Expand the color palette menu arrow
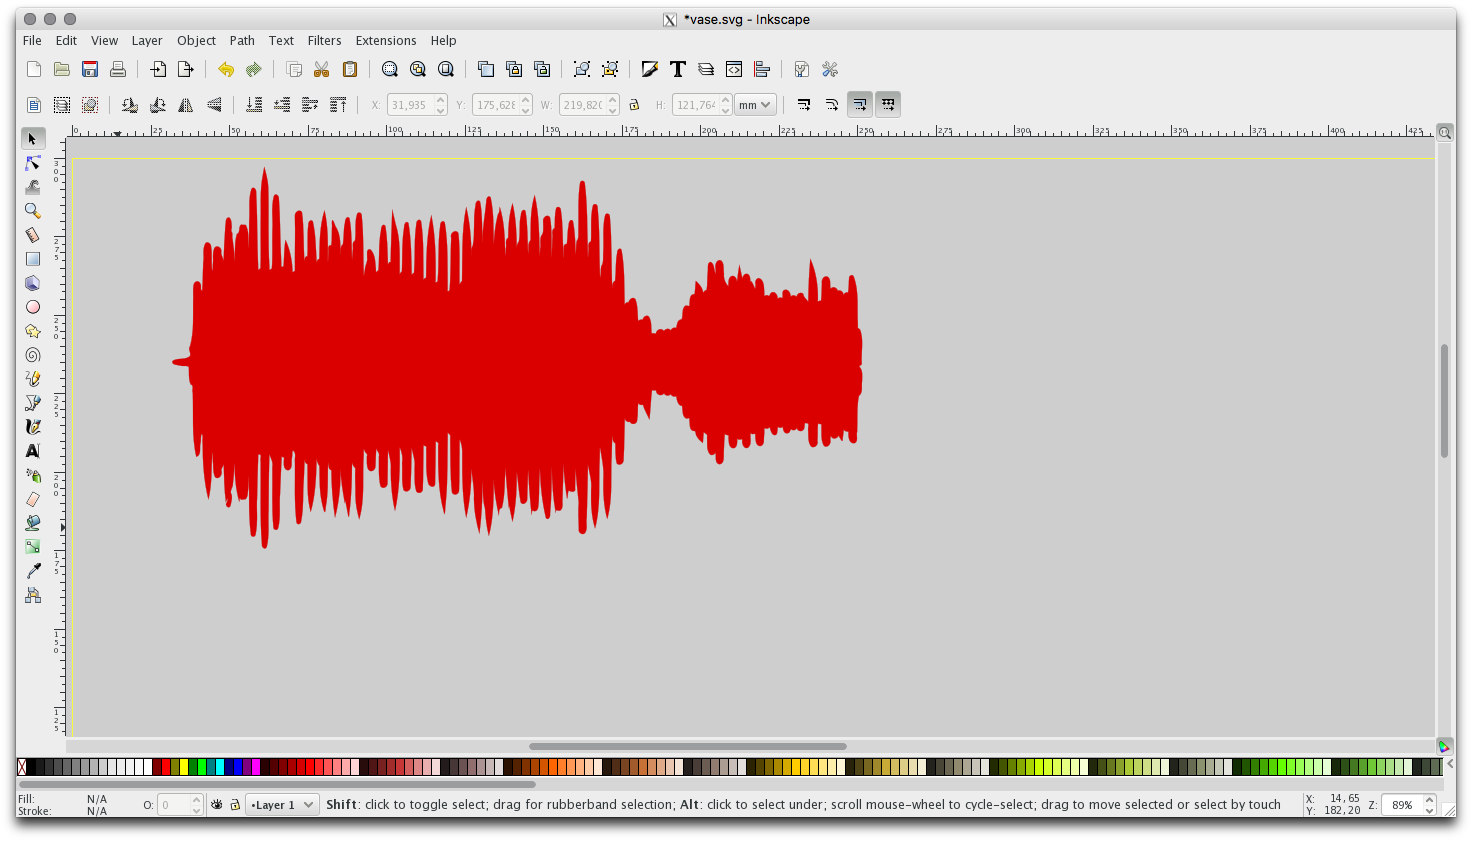 [x=1450, y=764]
